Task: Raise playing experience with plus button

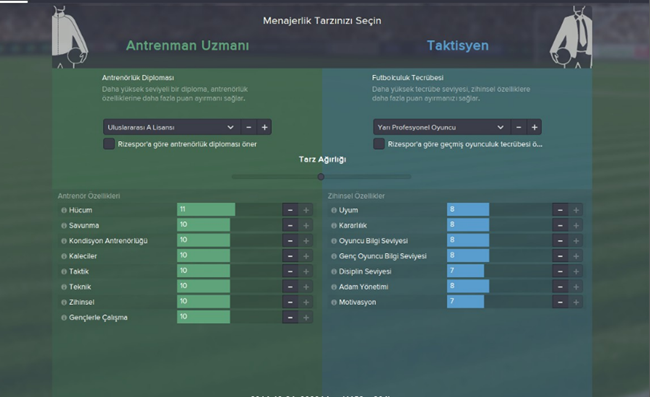Action: [x=534, y=127]
